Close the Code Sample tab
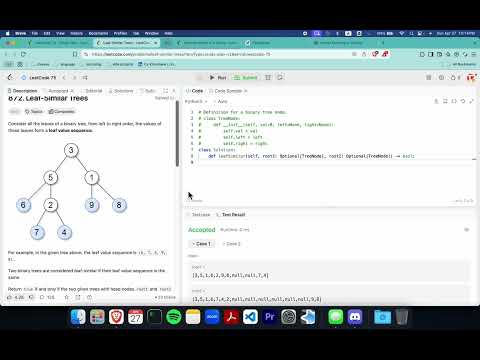 (x=246, y=91)
